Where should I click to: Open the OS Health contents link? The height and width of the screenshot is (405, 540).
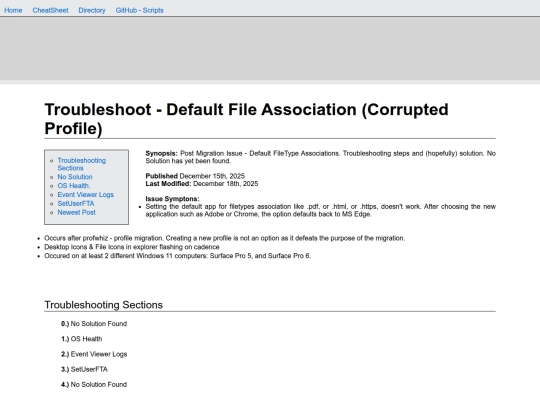[x=74, y=186]
